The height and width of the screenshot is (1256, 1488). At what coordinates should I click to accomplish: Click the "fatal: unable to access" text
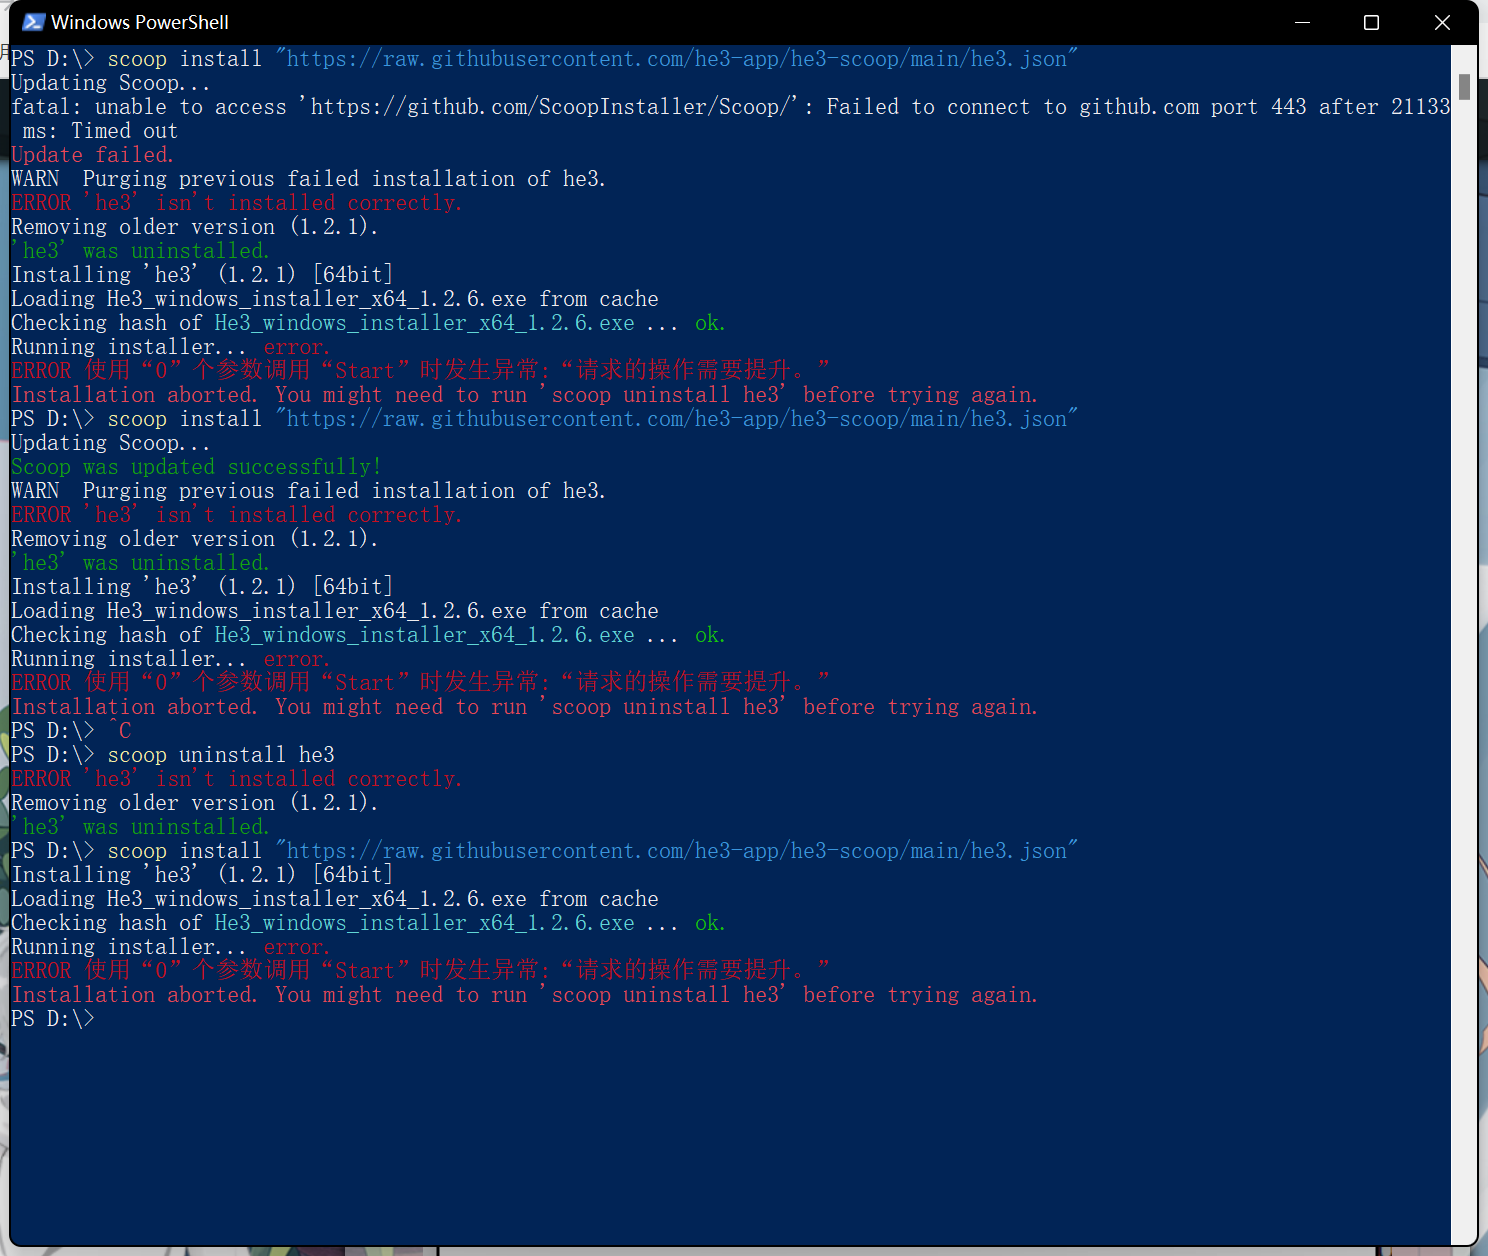[148, 107]
